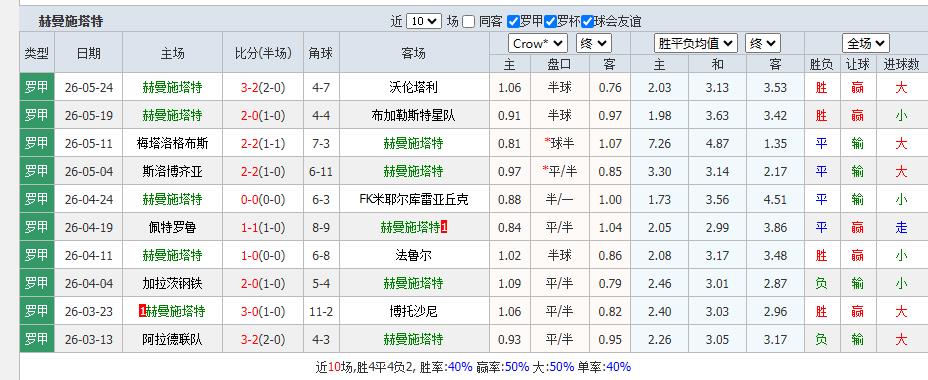This screenshot has width=928, height=380.
Task: Click the 走 goals result on 26-04-19
Action: click(x=901, y=227)
